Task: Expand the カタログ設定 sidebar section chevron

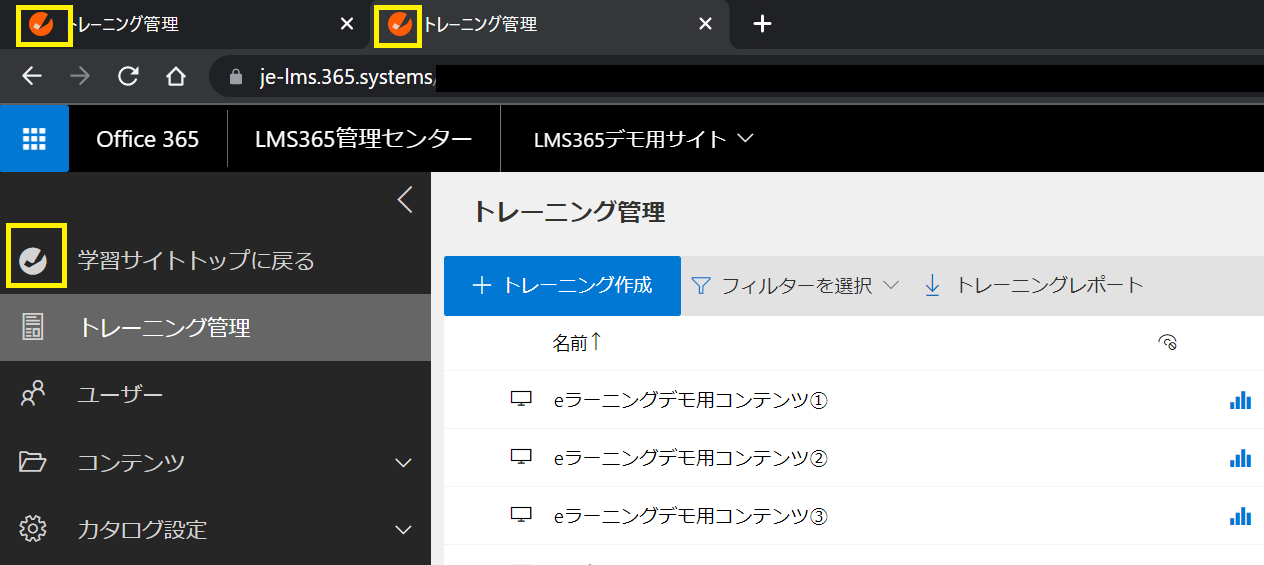Action: tap(404, 530)
